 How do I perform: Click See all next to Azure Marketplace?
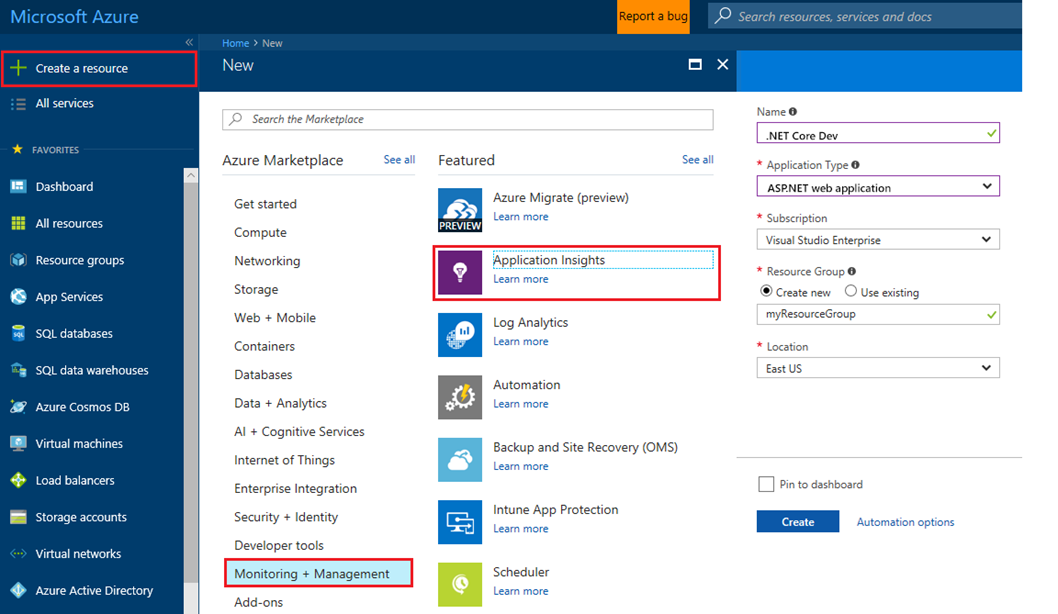coord(399,159)
